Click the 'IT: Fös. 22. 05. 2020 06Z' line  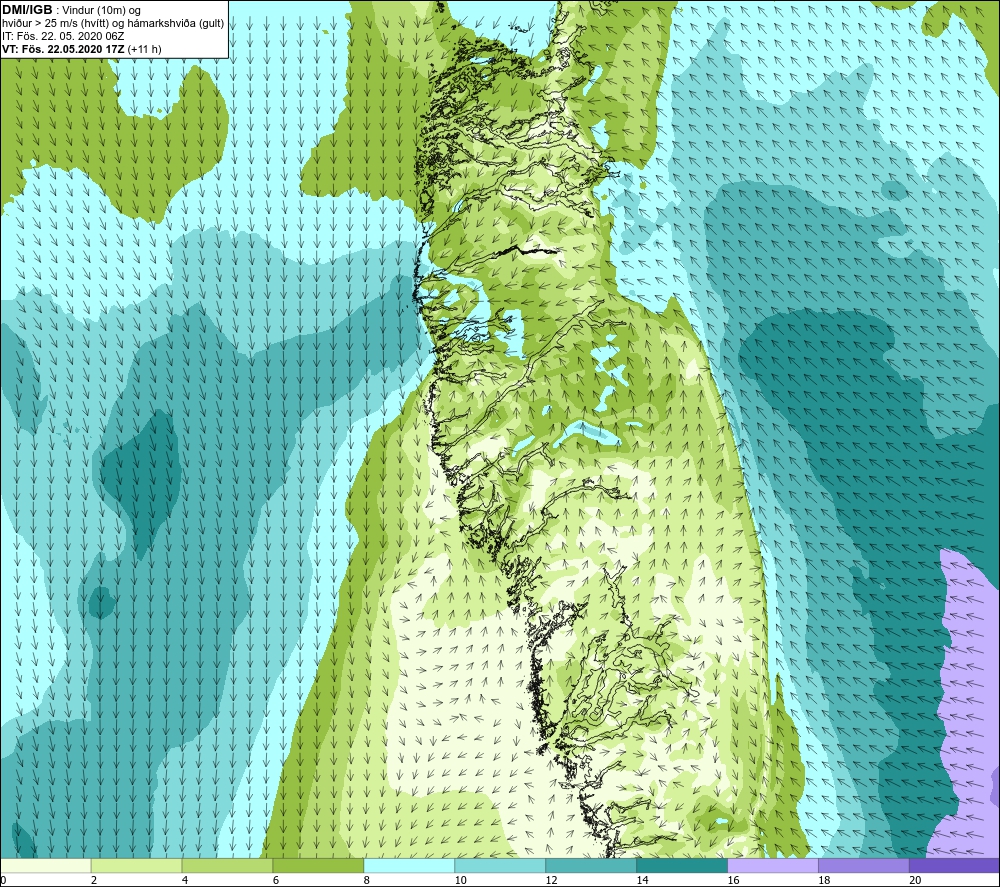click(x=63, y=36)
